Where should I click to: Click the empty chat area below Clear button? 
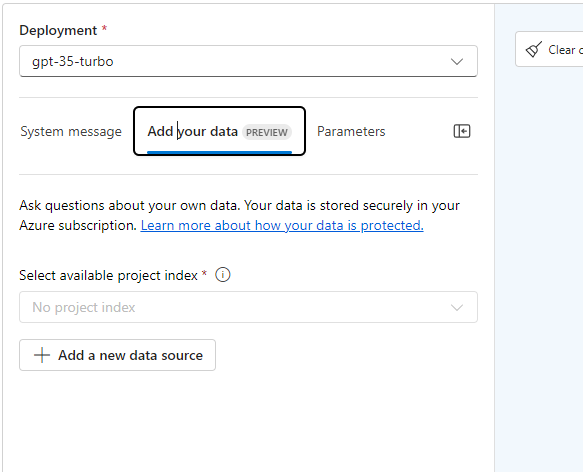tap(539, 260)
